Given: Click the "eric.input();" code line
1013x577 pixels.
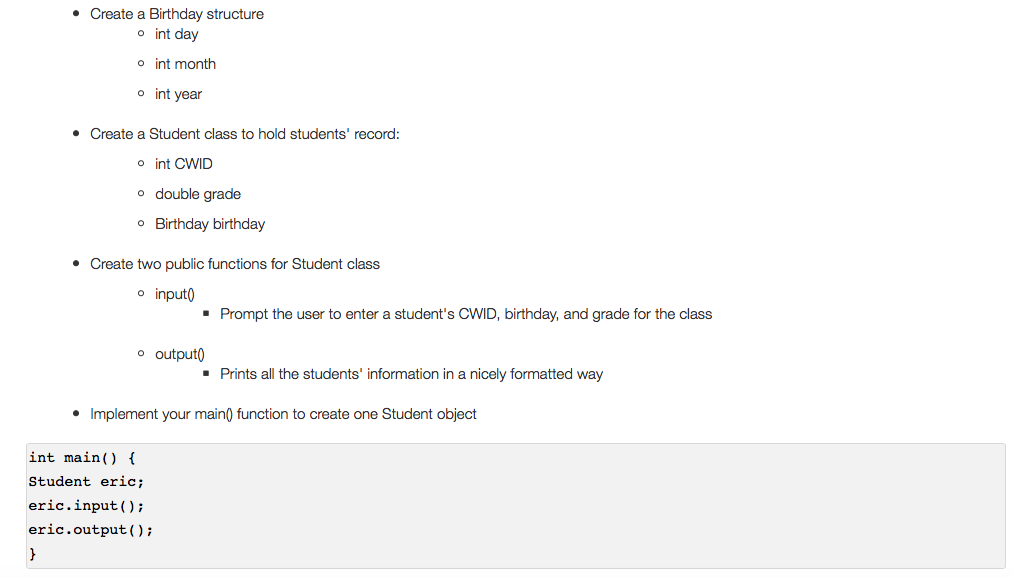Looking at the screenshot, I should point(86,506).
